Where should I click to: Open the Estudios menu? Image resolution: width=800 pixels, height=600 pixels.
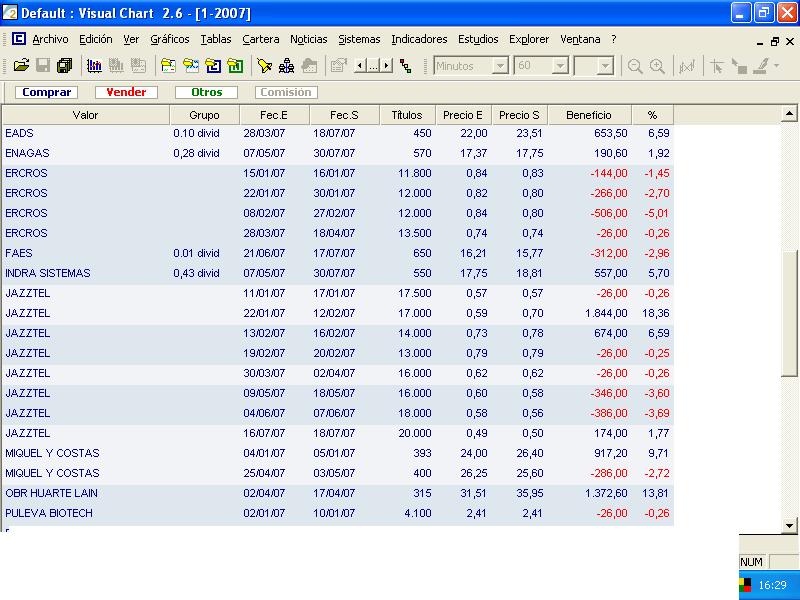(478, 39)
